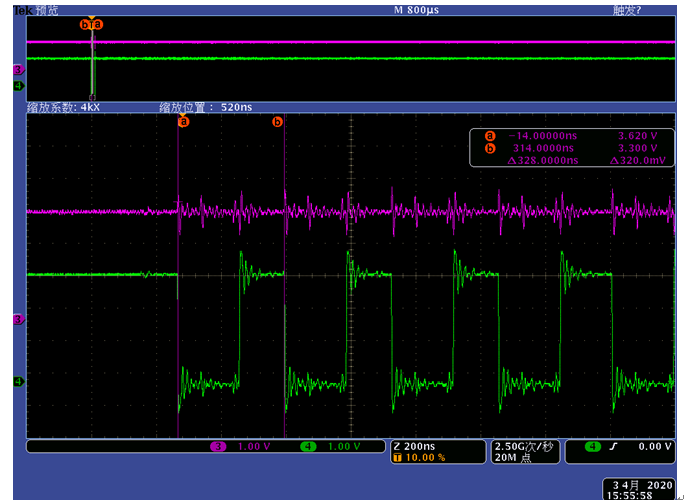Click the '缩放位置: 520ns' zoom position label
The width and height of the screenshot is (689, 500).
point(206,107)
